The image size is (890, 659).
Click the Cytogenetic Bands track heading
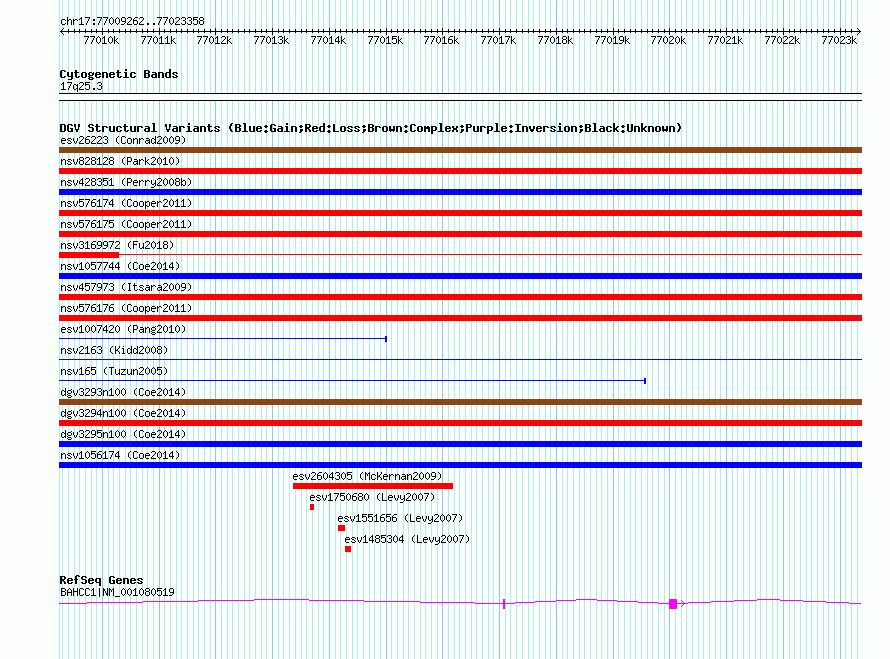coord(118,74)
